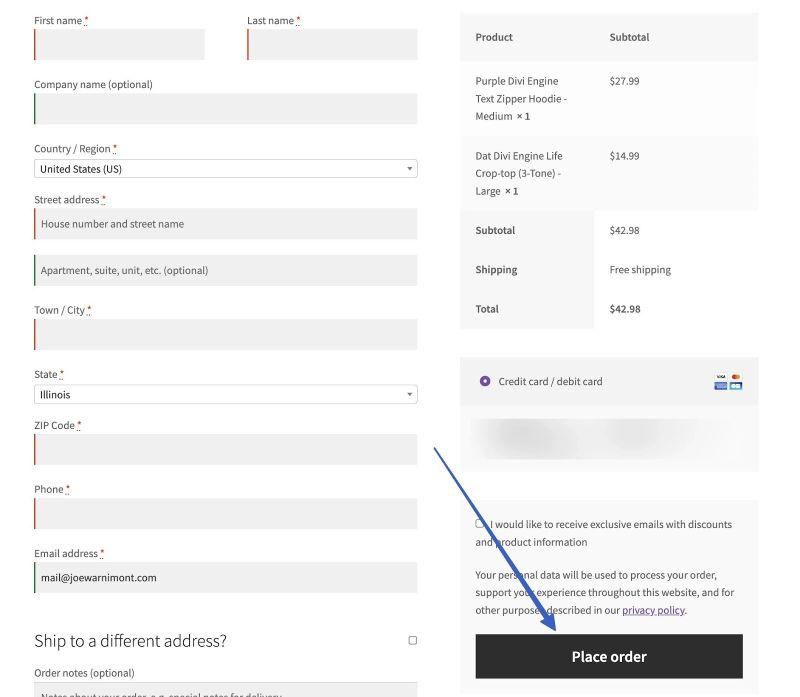Select the Credit card / debit card payment option
The height and width of the screenshot is (697, 800).
coord(485,381)
